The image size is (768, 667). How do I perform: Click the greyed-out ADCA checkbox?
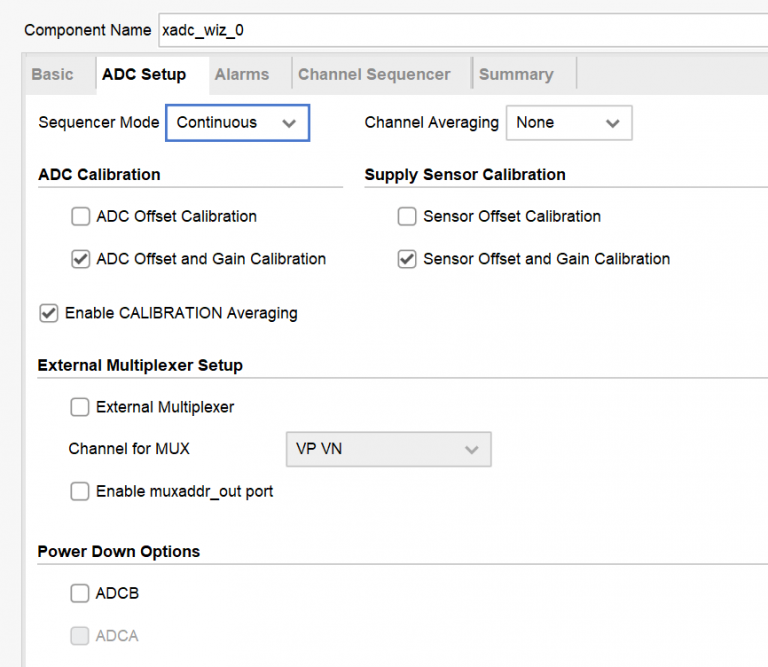80,635
